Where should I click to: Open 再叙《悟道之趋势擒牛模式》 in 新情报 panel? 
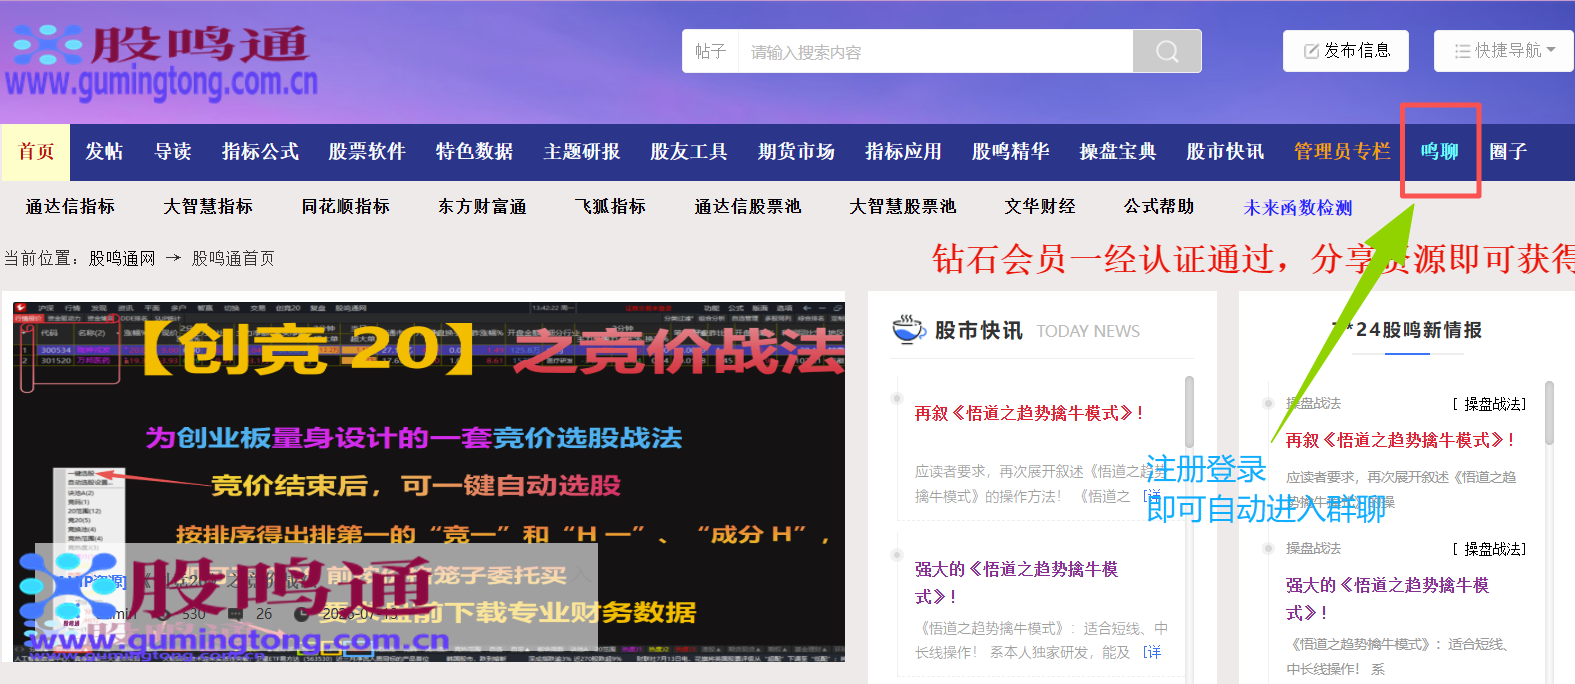tap(1400, 440)
